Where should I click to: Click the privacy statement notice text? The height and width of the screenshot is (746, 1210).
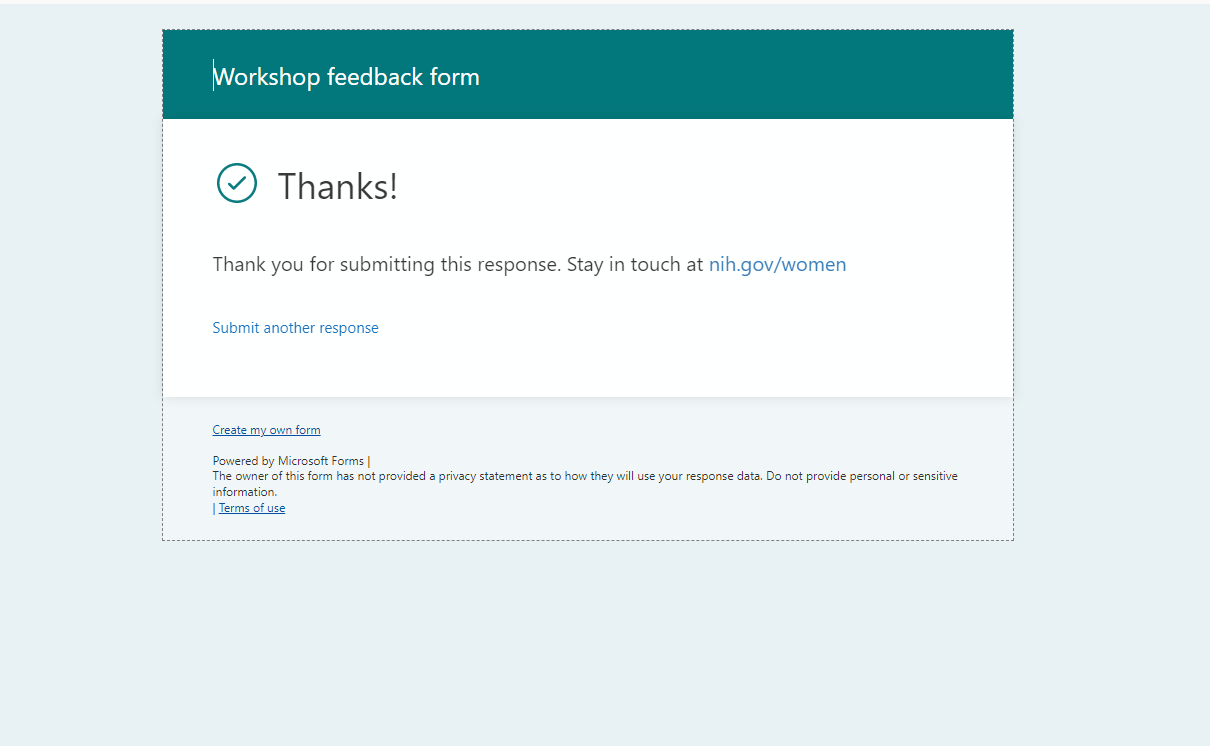(585, 484)
